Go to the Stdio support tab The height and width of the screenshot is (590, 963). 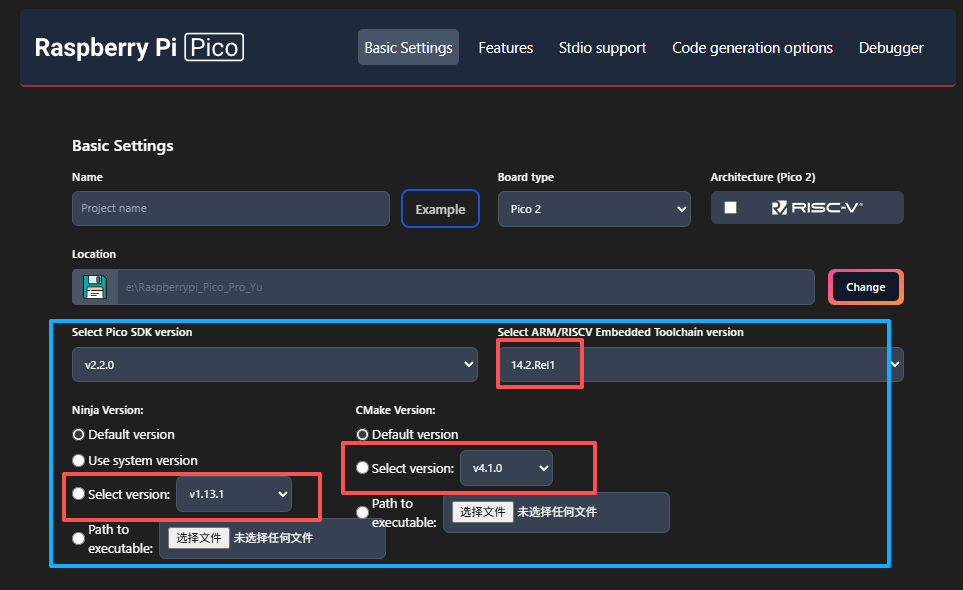[602, 47]
